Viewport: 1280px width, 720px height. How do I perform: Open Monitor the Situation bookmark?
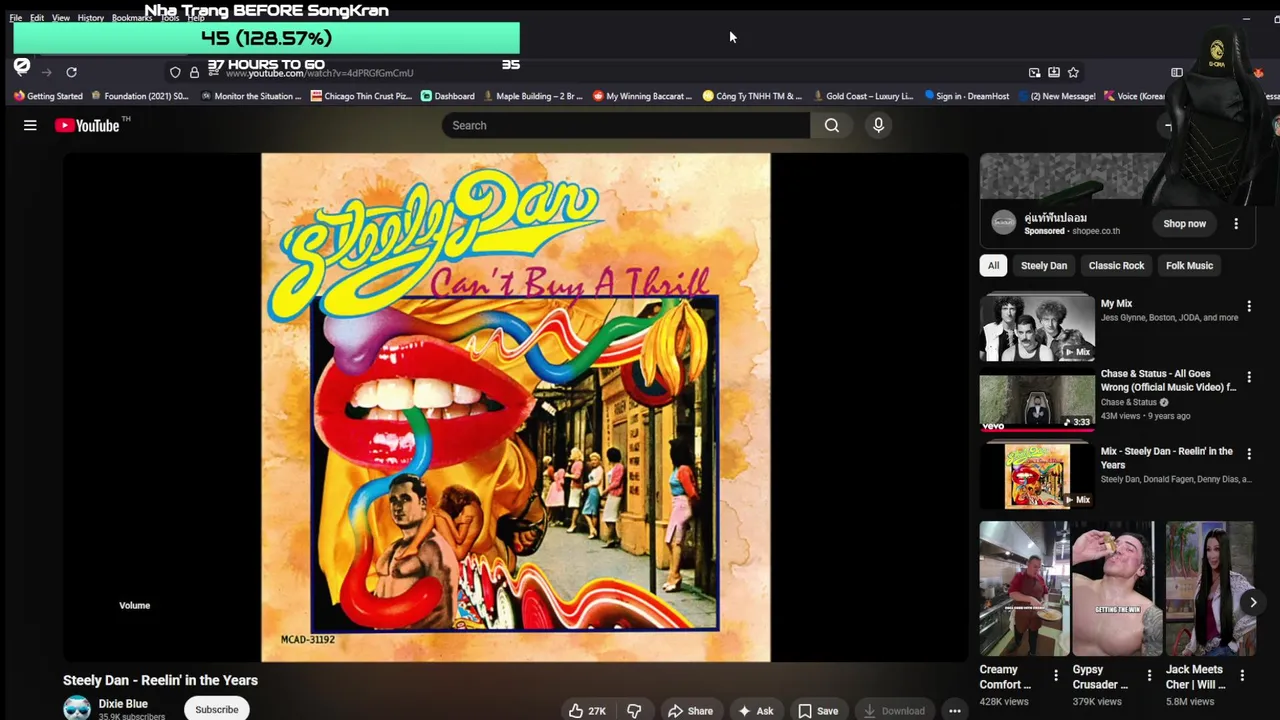tap(251, 96)
